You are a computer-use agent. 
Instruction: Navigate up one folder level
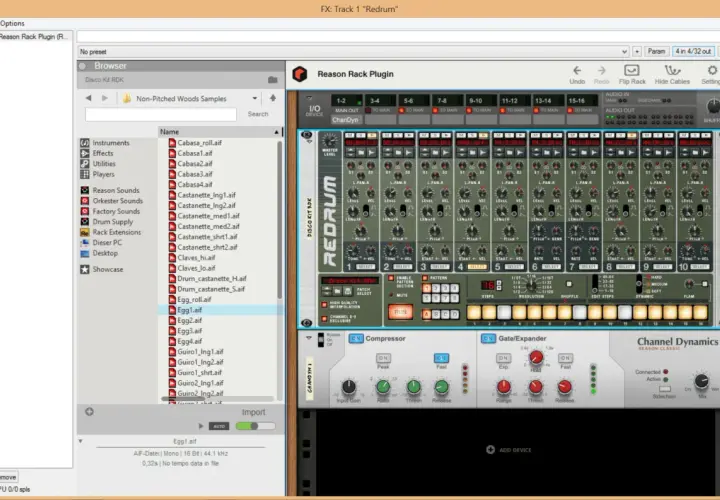tap(273, 98)
